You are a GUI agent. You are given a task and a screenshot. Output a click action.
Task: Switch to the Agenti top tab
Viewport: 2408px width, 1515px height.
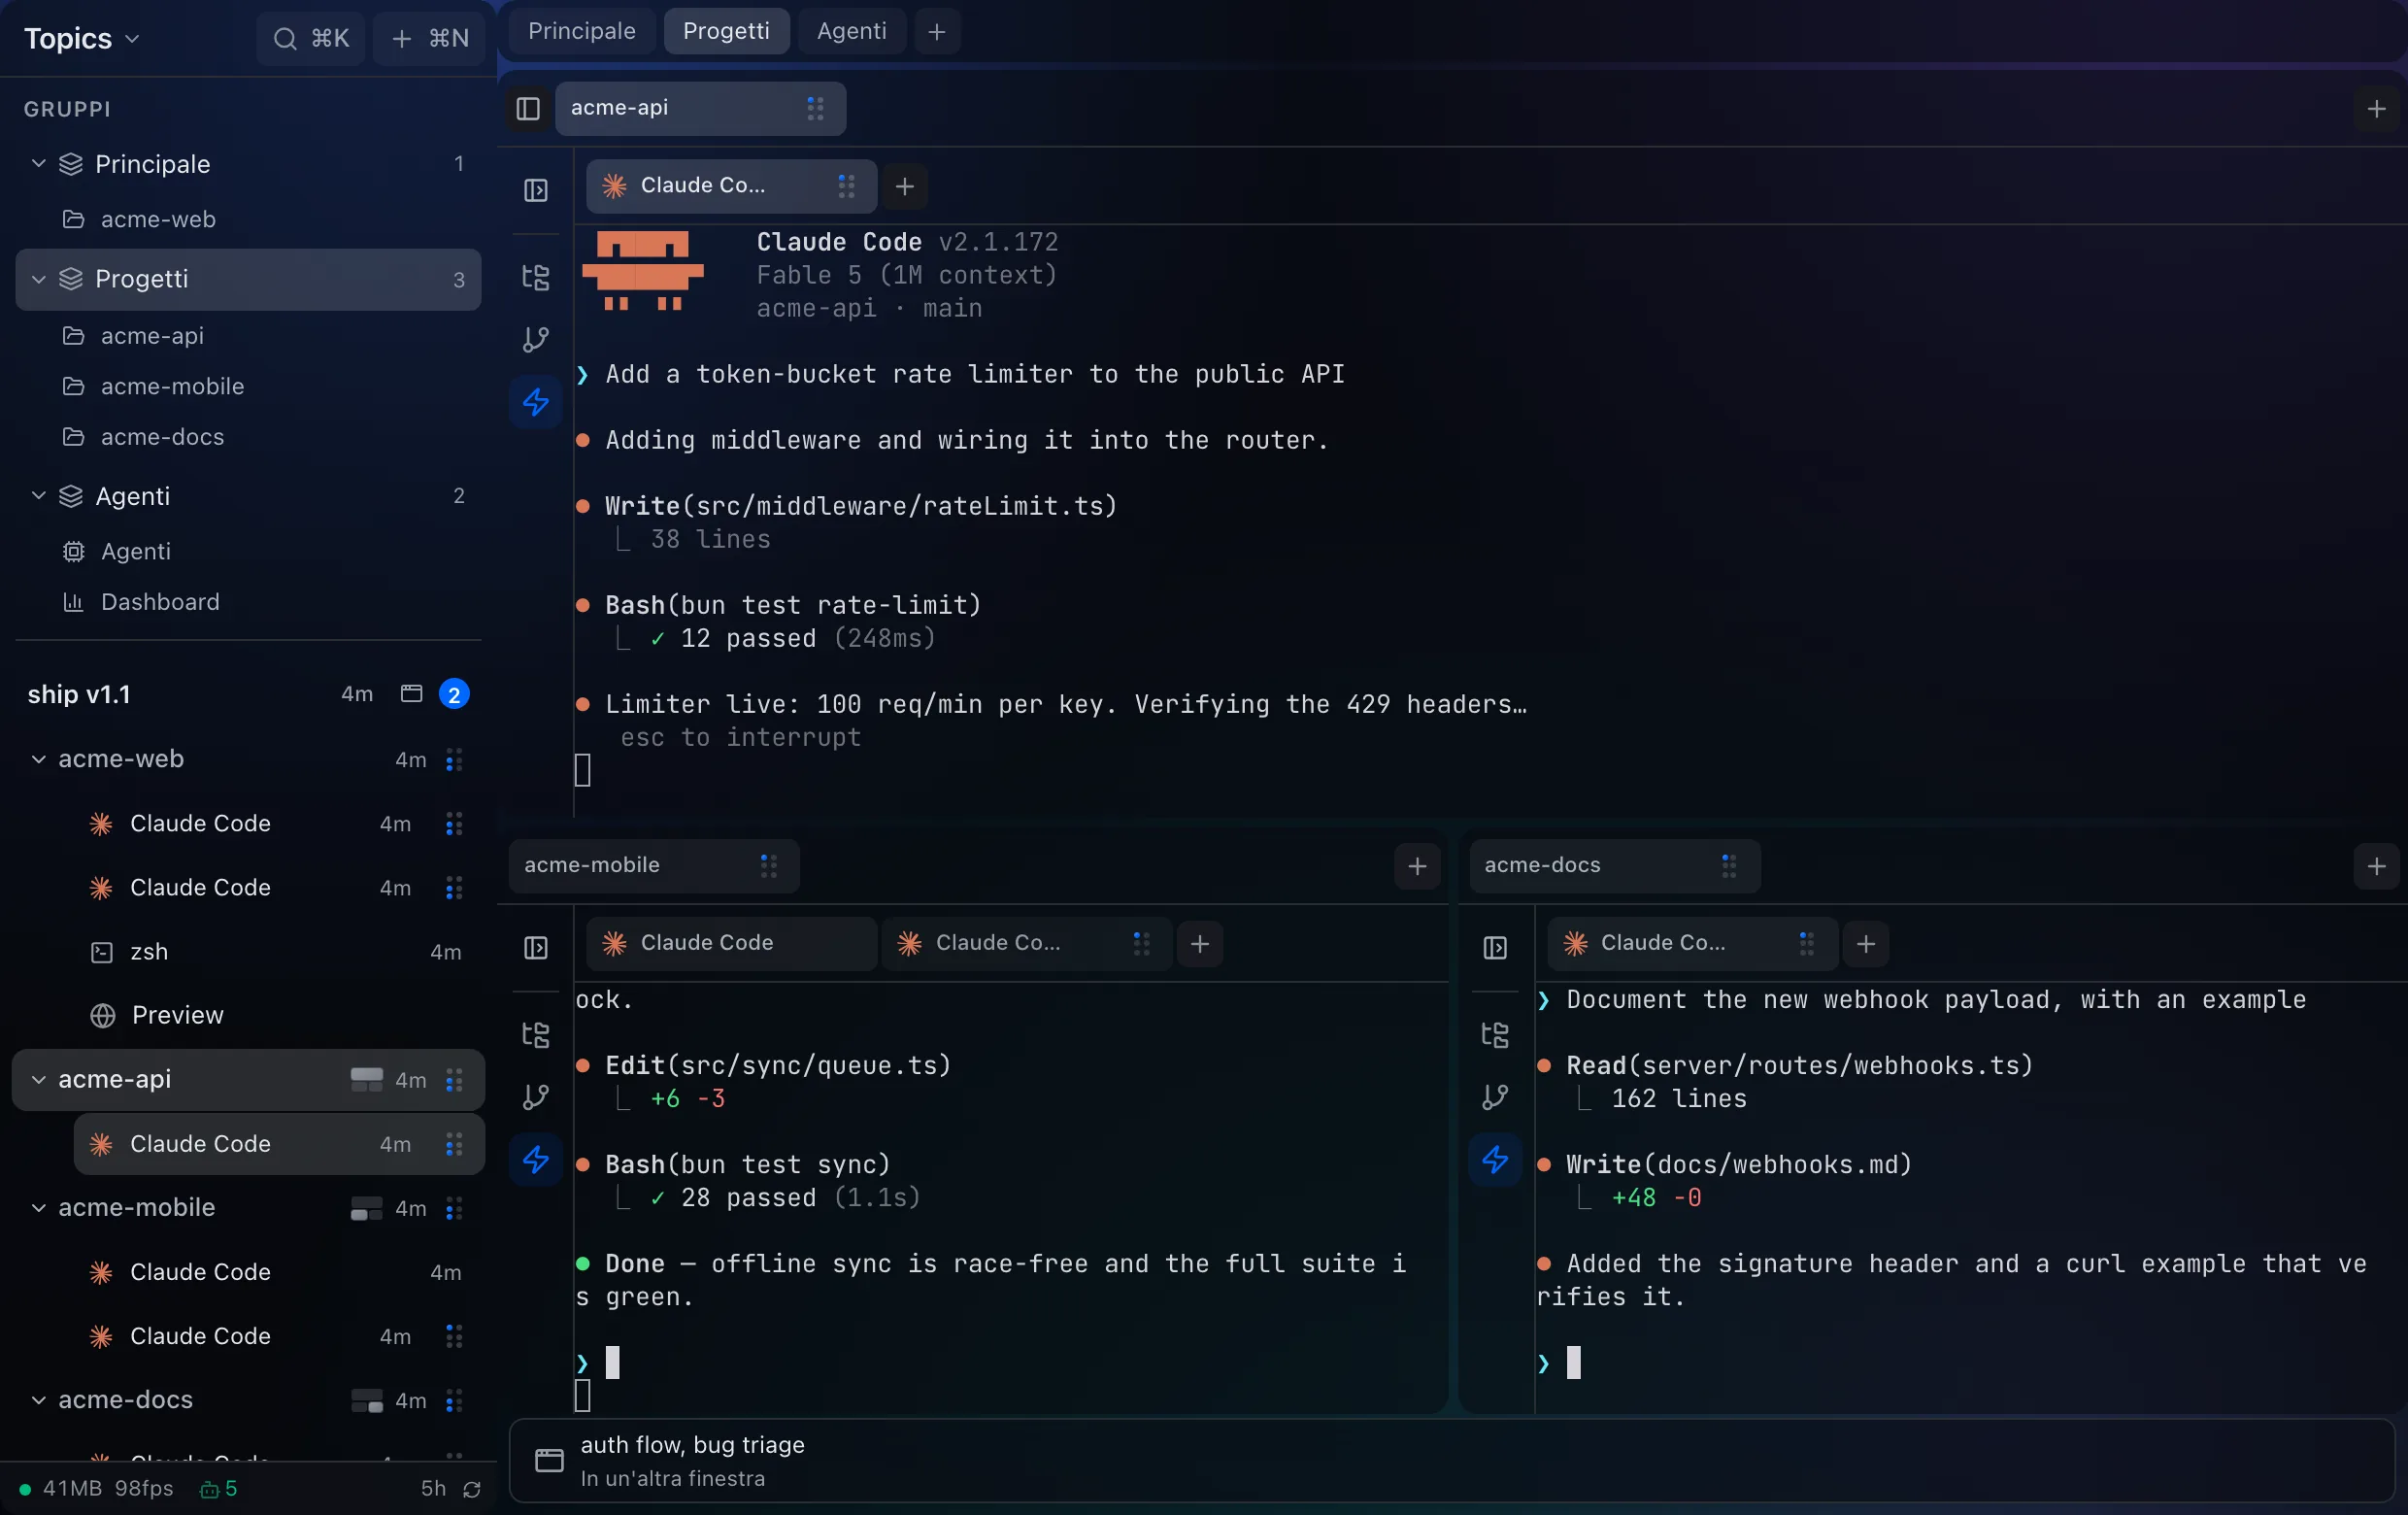tap(851, 31)
